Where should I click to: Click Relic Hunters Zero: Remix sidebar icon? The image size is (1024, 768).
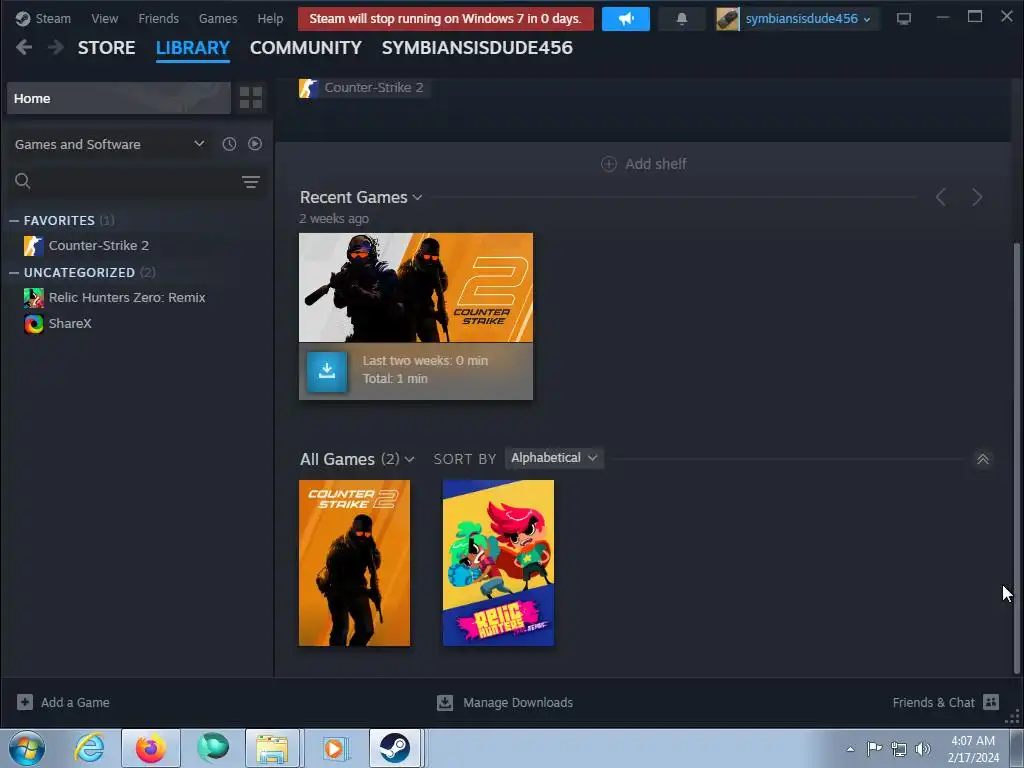[x=34, y=298]
